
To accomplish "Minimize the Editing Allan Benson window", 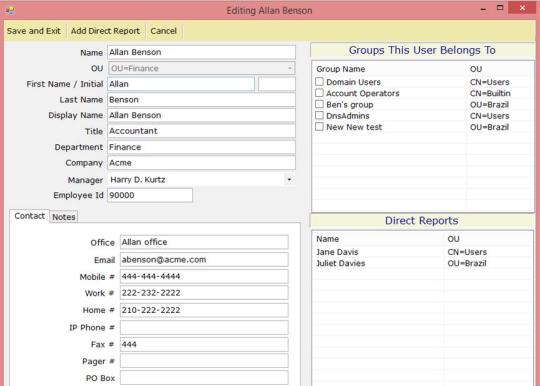I will pyautogui.click(x=483, y=9).
